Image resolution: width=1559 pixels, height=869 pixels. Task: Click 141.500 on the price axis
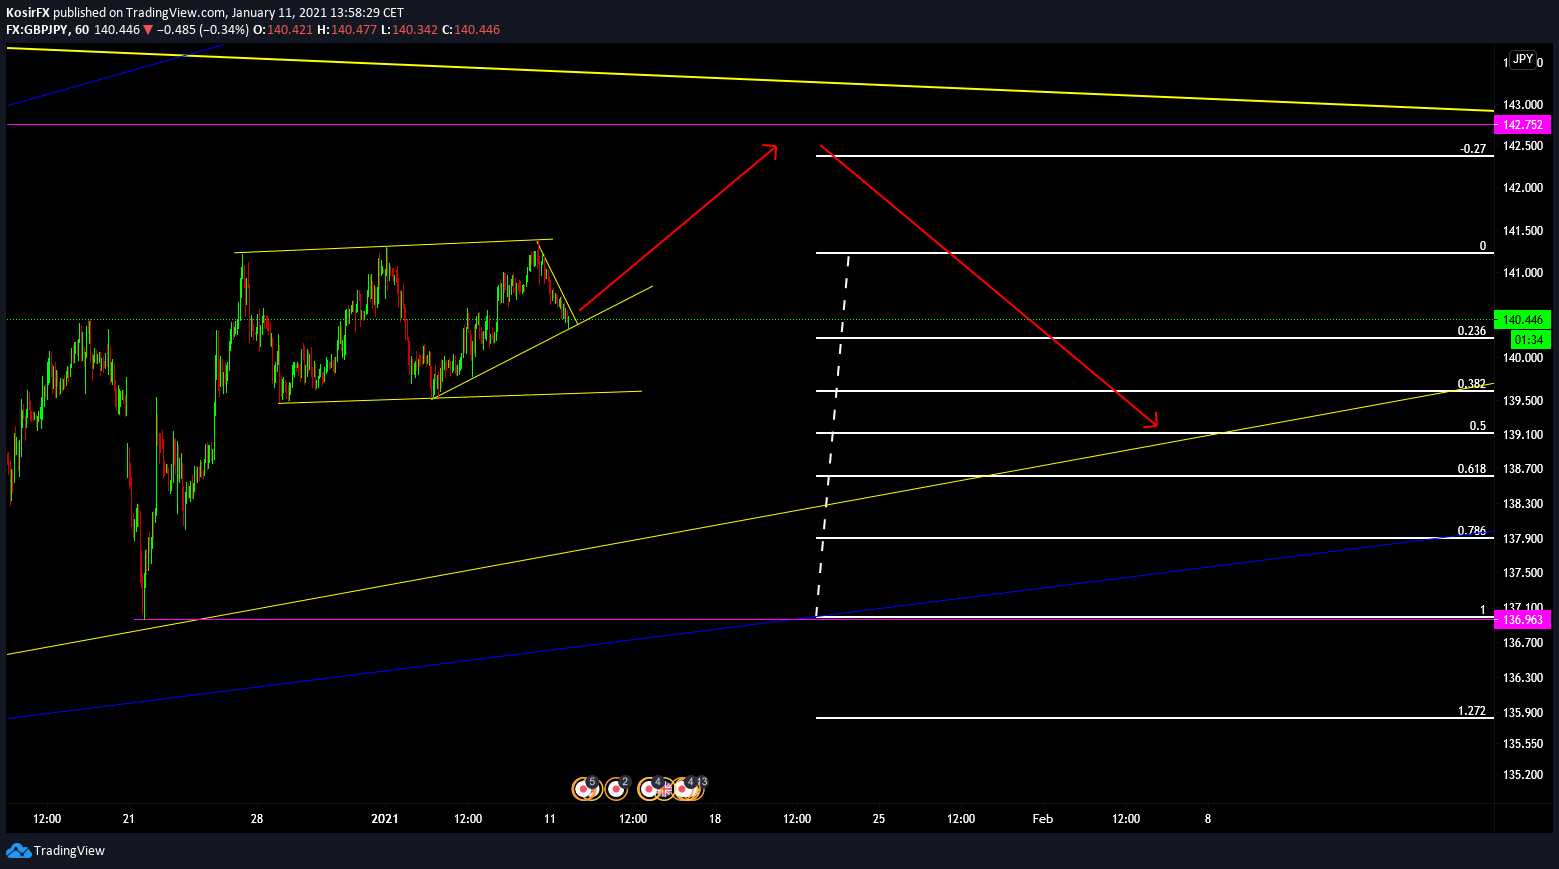tap(1525, 231)
